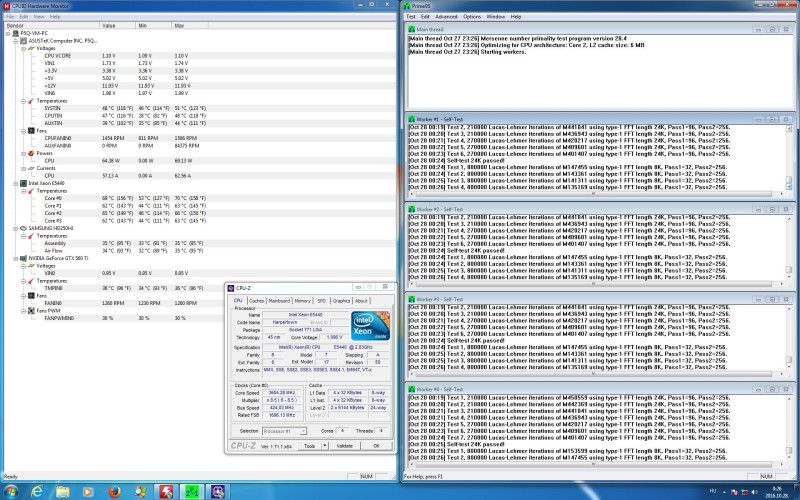This screenshot has height=500, width=800.
Task: Switch to HWMonitor red lightning taskbar icon
Action: pyautogui.click(x=166, y=492)
